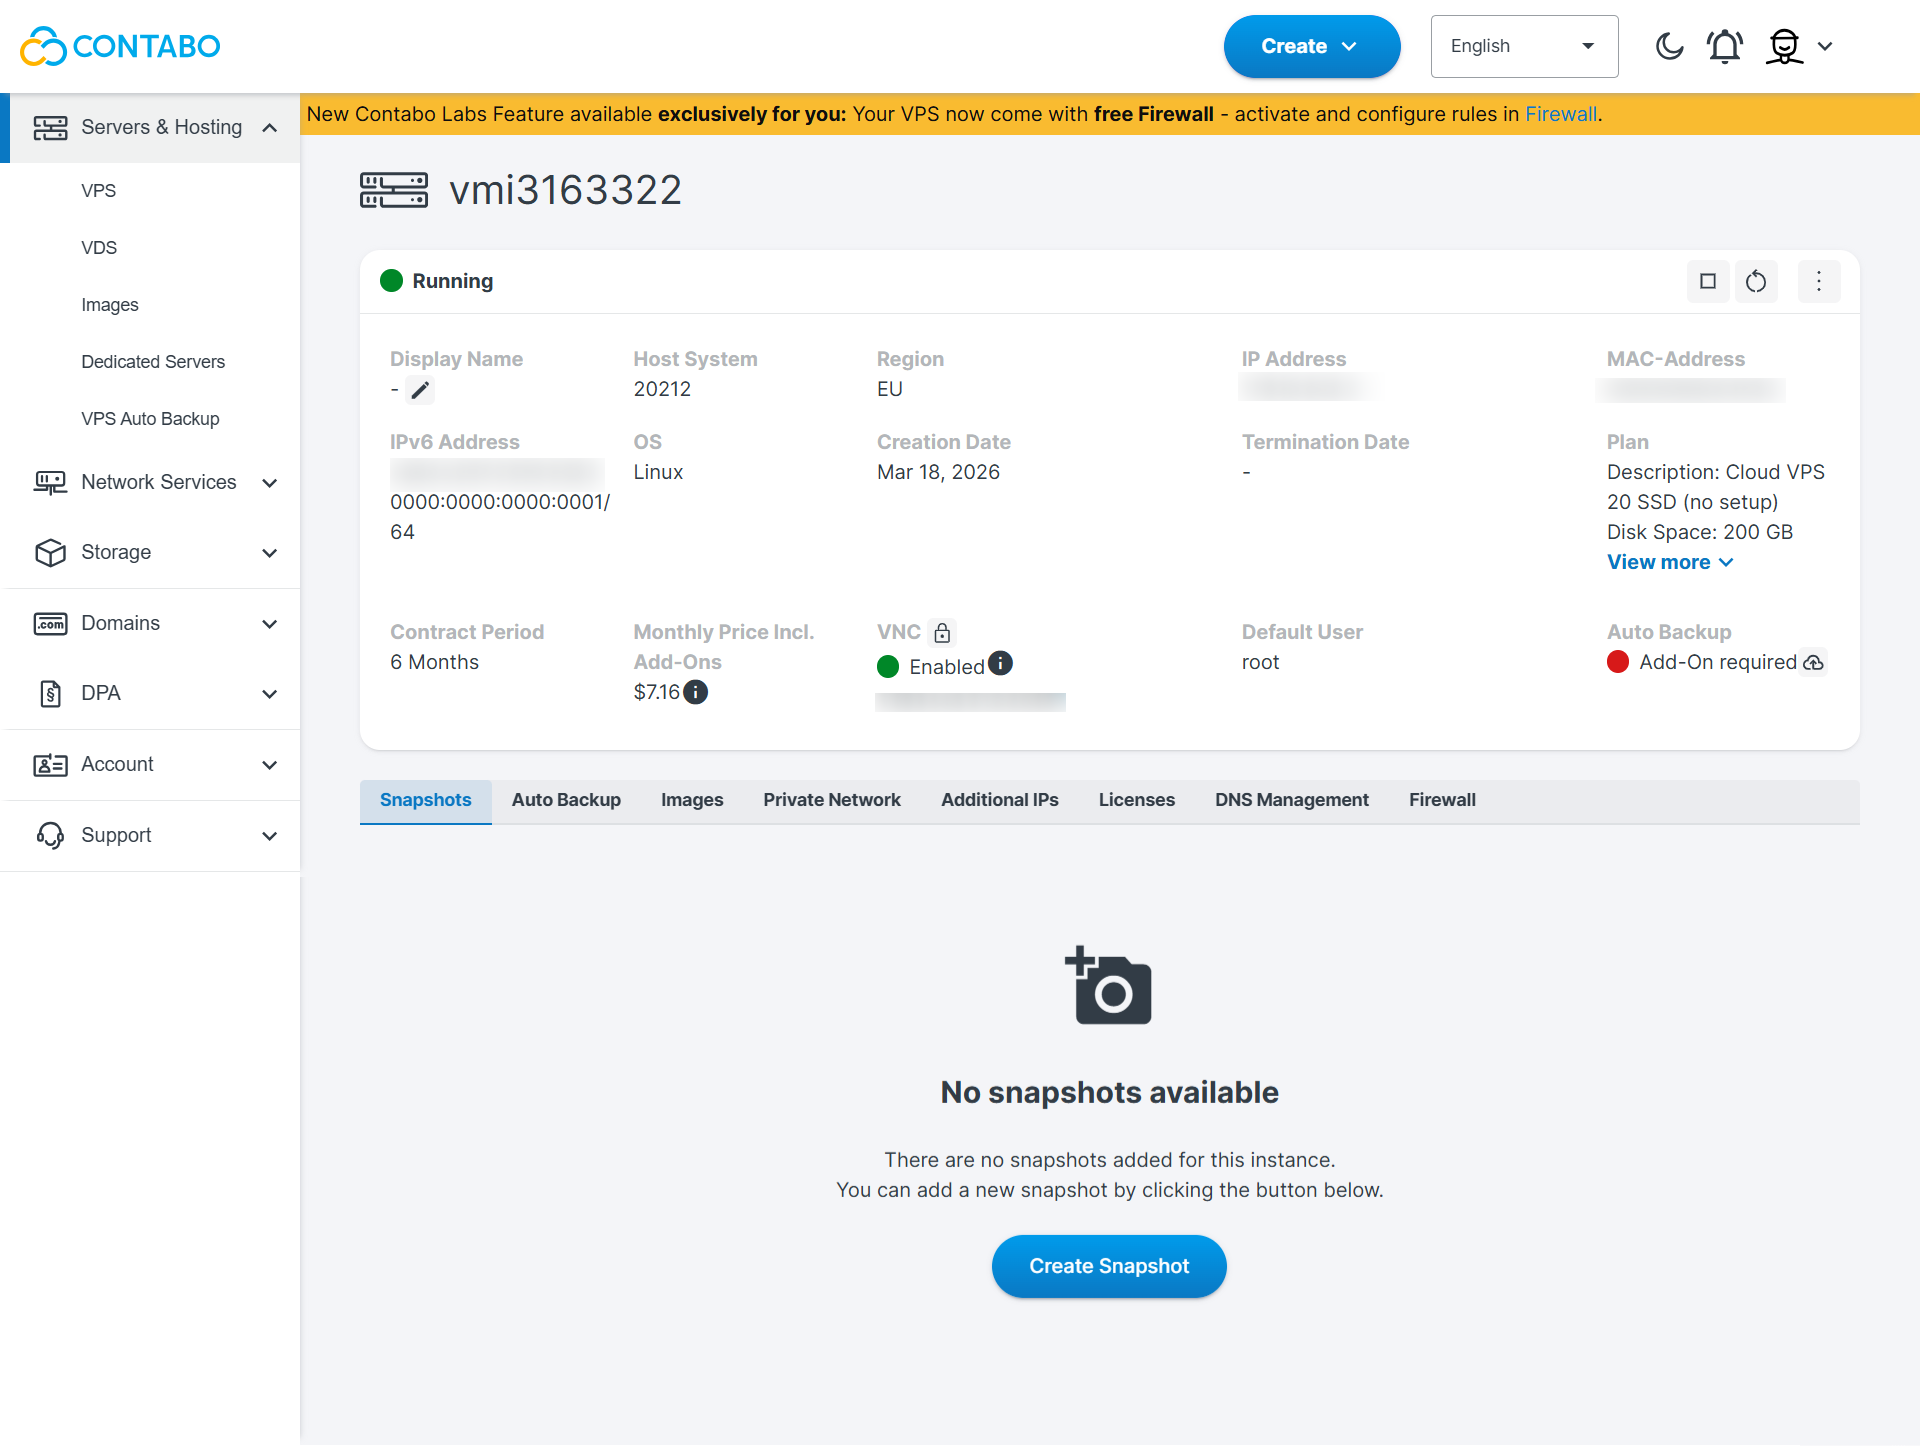Click the Account ID card icon
The width and height of the screenshot is (1920, 1447).
[x=50, y=765]
